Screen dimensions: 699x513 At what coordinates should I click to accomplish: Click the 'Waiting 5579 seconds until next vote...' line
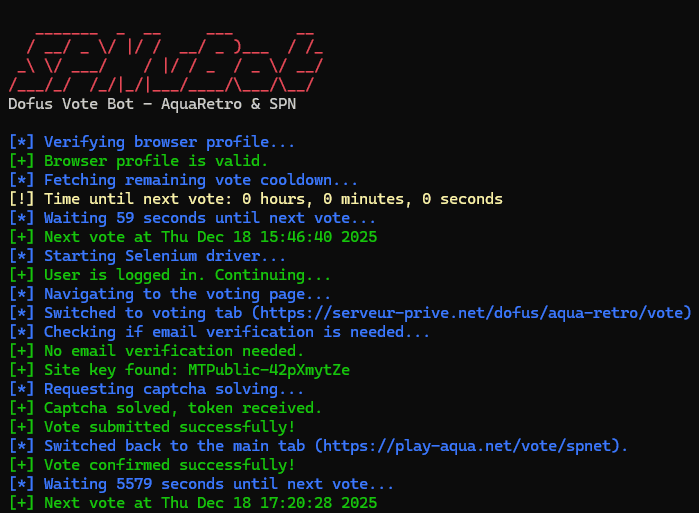click(x=201, y=484)
